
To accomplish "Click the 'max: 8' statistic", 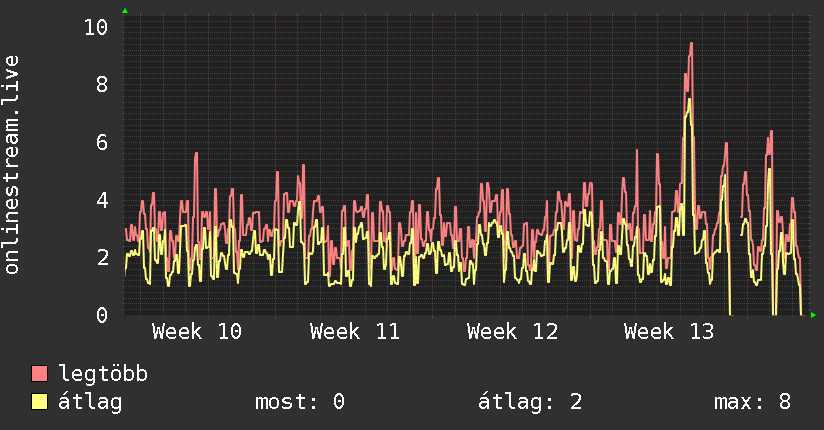I will pos(753,402).
